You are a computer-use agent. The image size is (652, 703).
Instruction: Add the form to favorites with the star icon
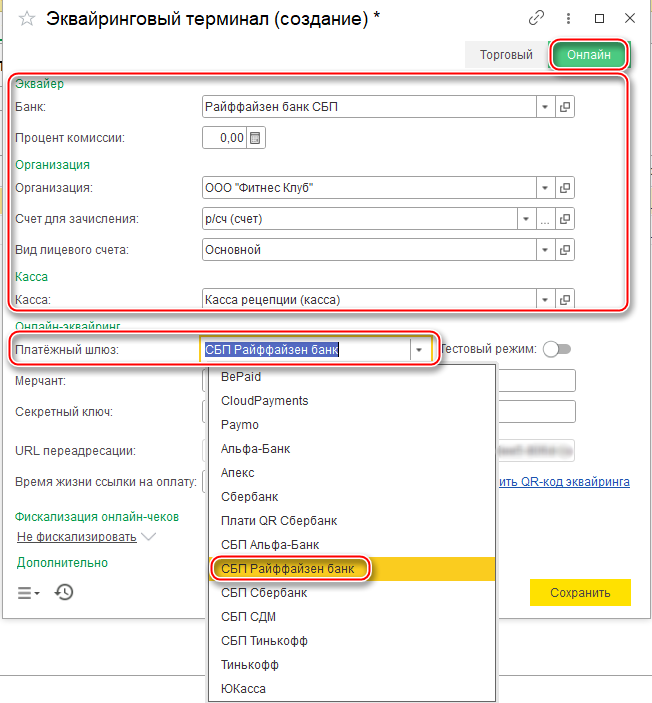[x=27, y=19]
